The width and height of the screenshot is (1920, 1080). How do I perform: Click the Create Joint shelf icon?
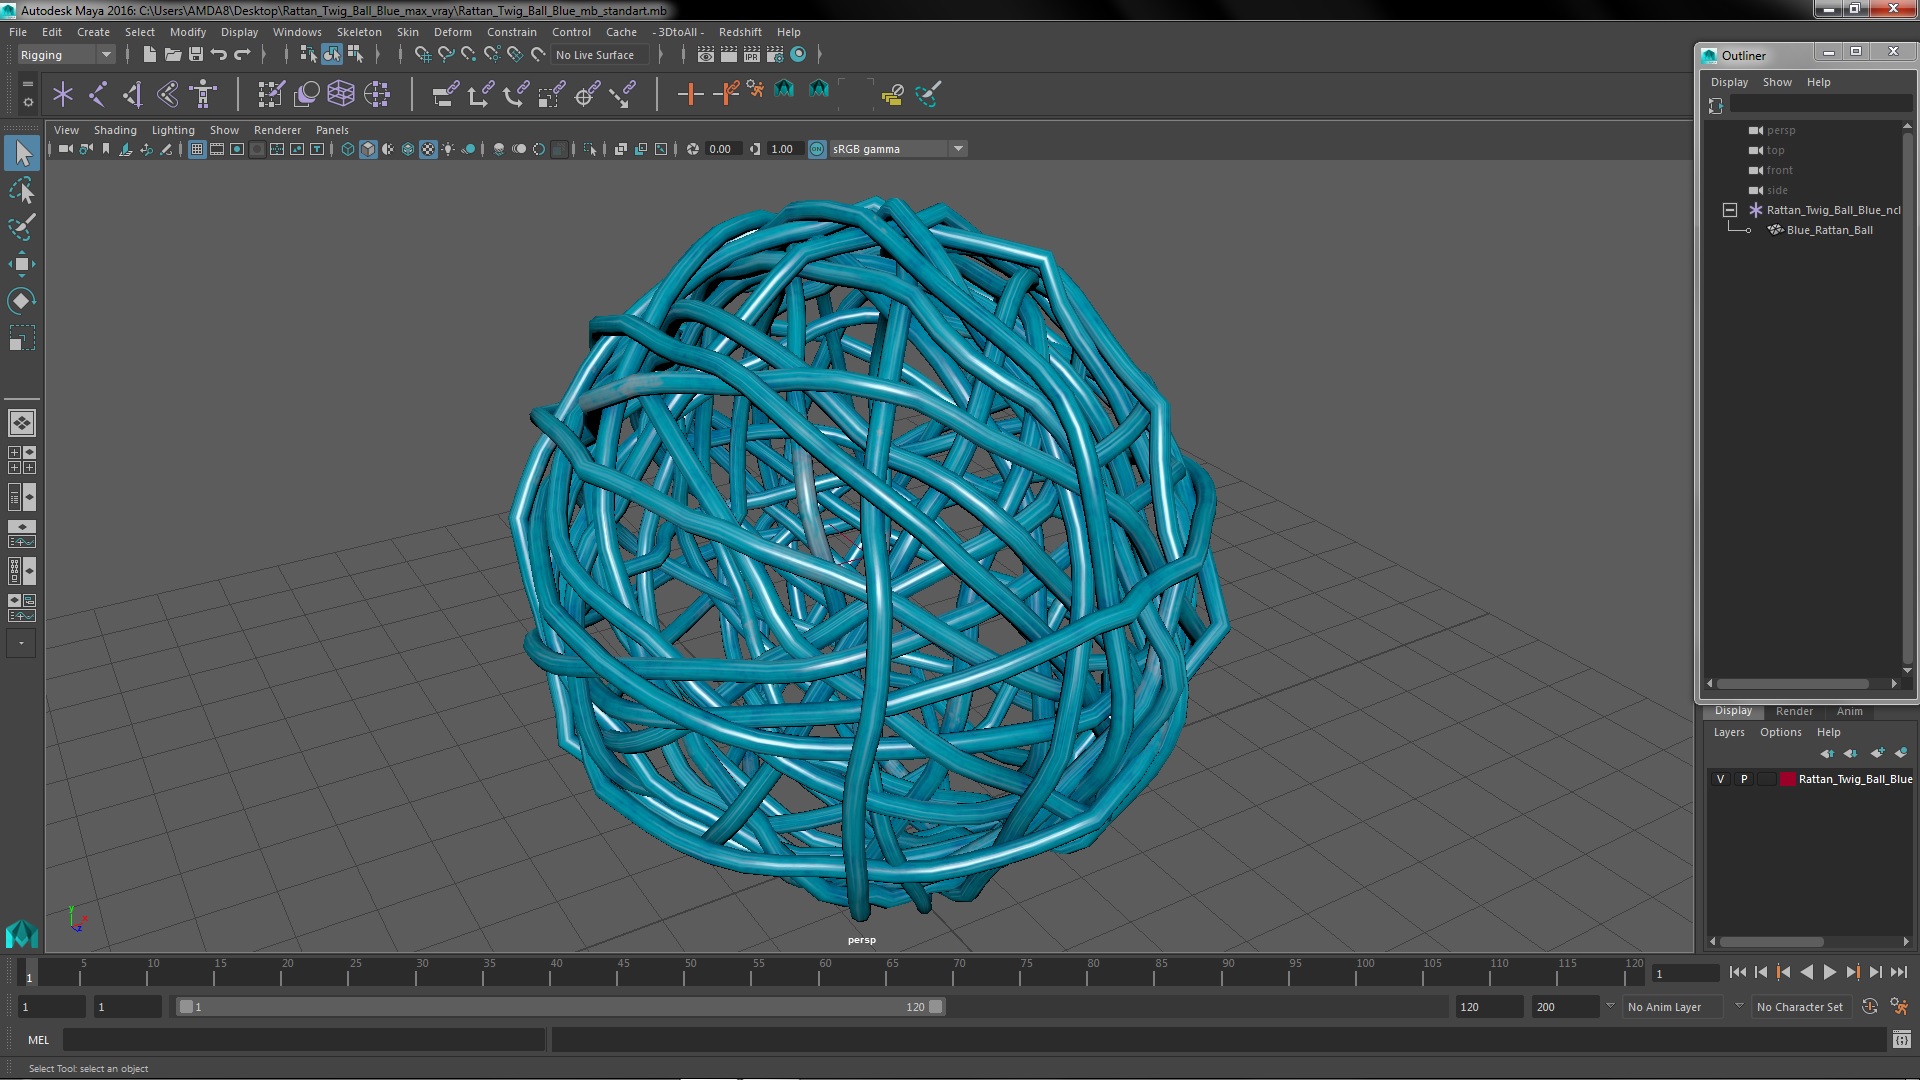point(98,94)
